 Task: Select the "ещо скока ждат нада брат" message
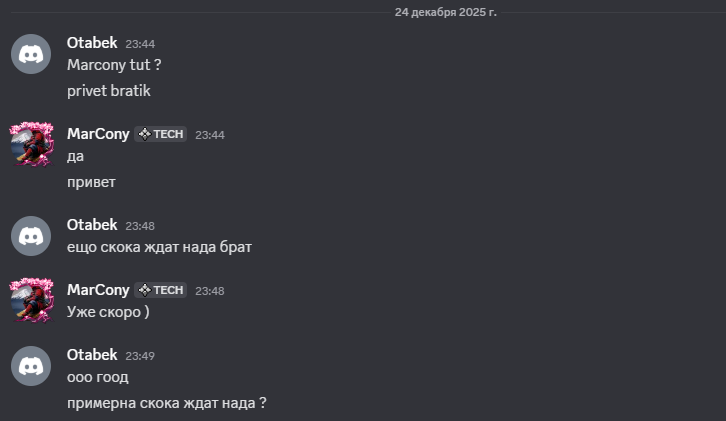159,246
